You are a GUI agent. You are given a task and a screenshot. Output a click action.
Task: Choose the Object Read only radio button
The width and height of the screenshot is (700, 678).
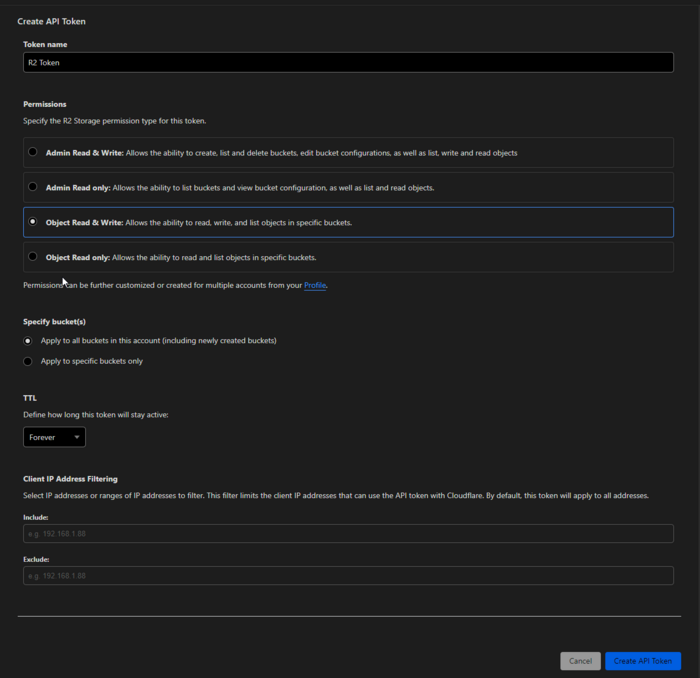pyautogui.click(x=33, y=257)
